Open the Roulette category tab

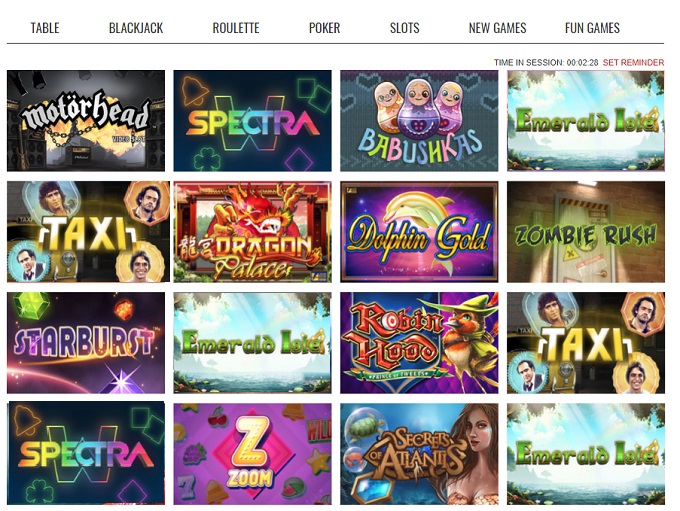coord(236,28)
